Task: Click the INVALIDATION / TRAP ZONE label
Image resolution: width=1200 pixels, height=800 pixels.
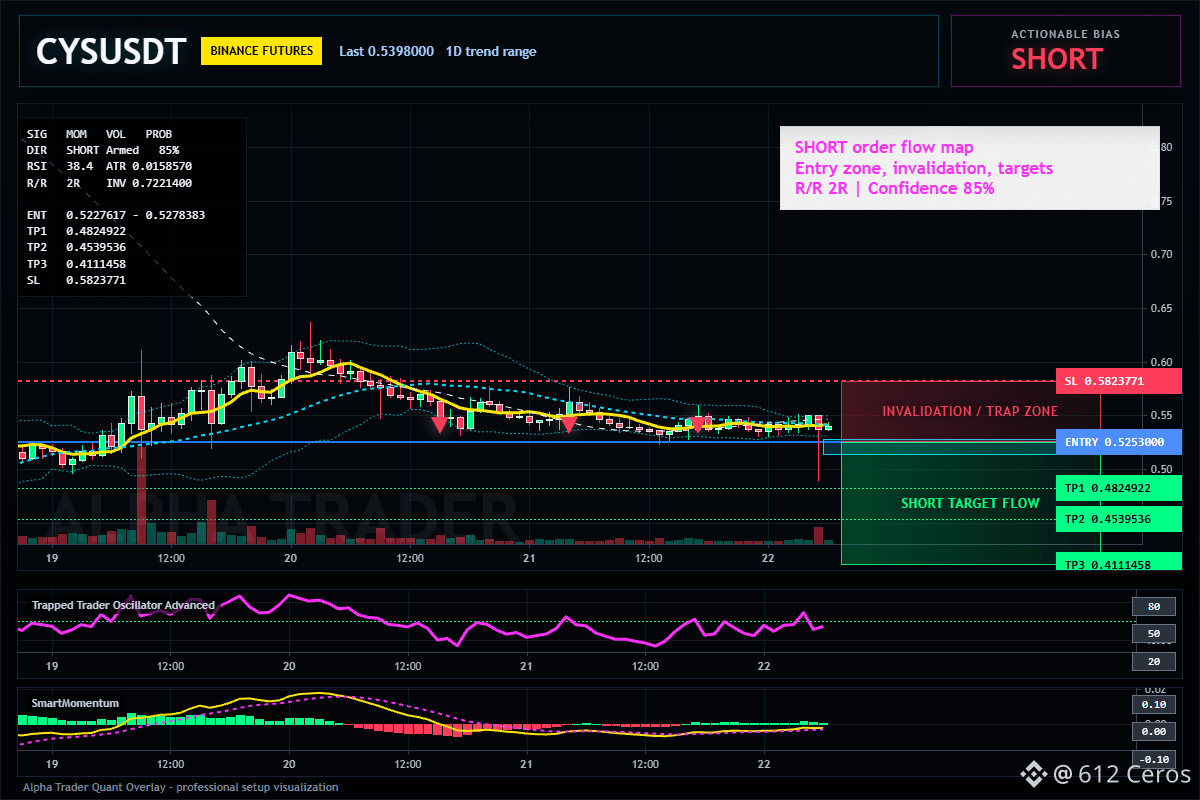Action: coord(969,411)
